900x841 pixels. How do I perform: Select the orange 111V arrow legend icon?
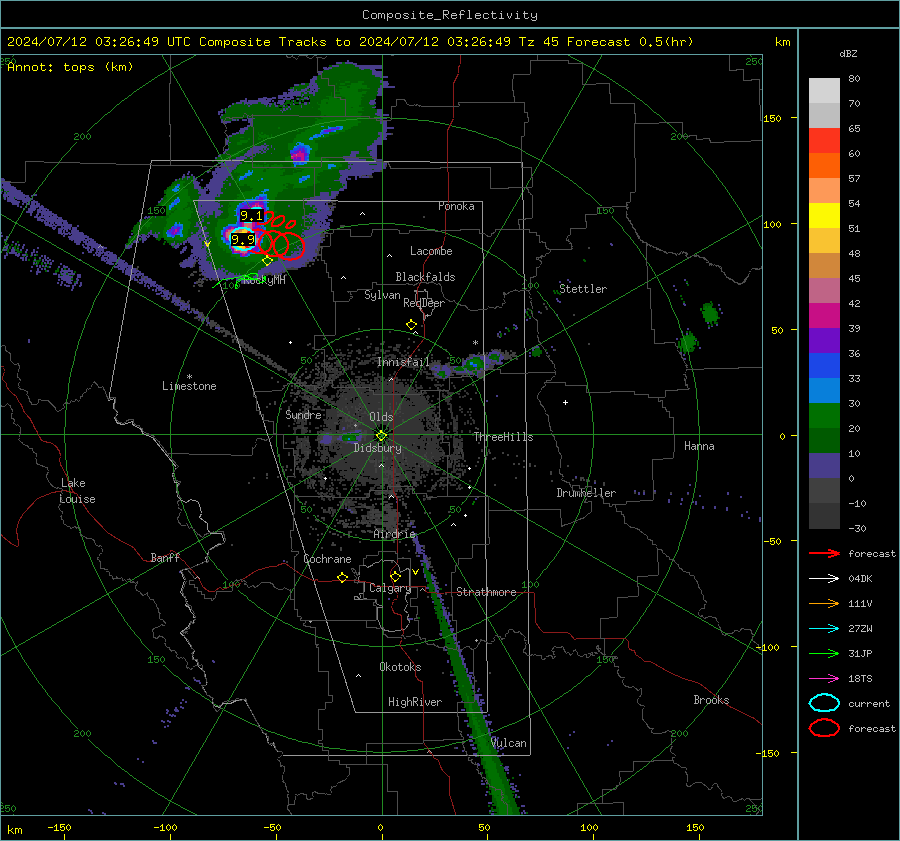click(x=824, y=603)
